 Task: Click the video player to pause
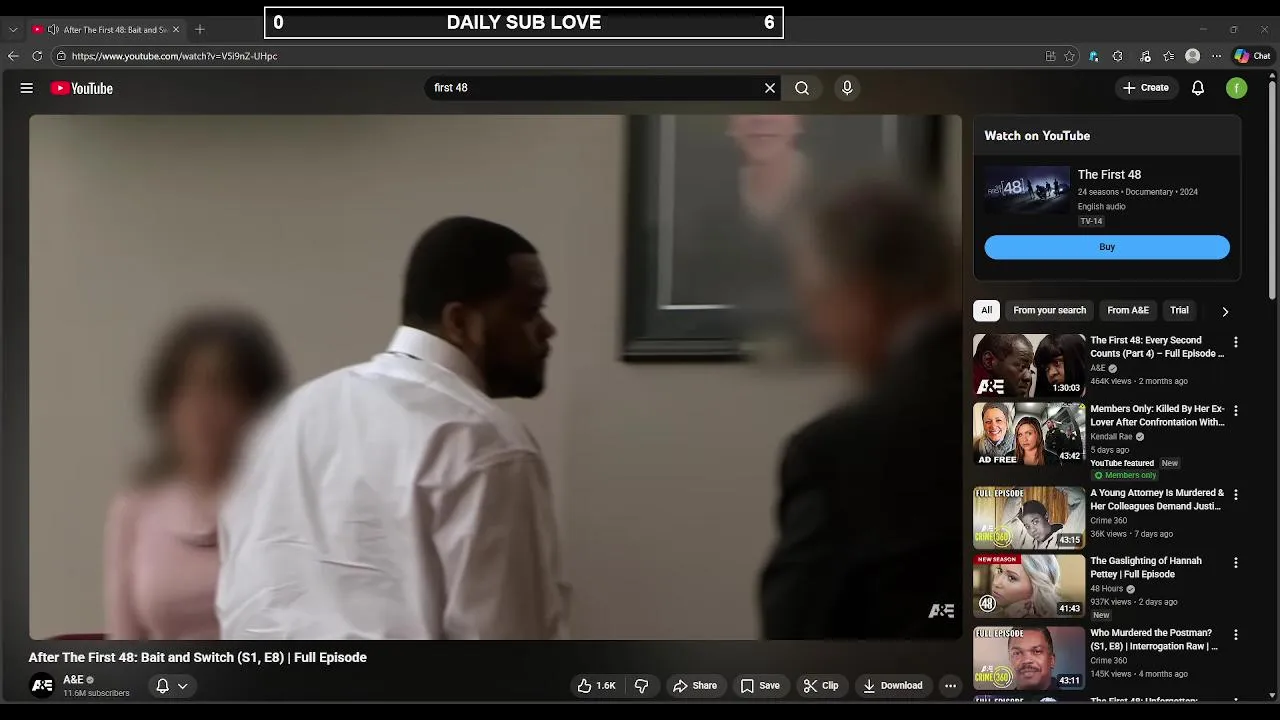(495, 377)
